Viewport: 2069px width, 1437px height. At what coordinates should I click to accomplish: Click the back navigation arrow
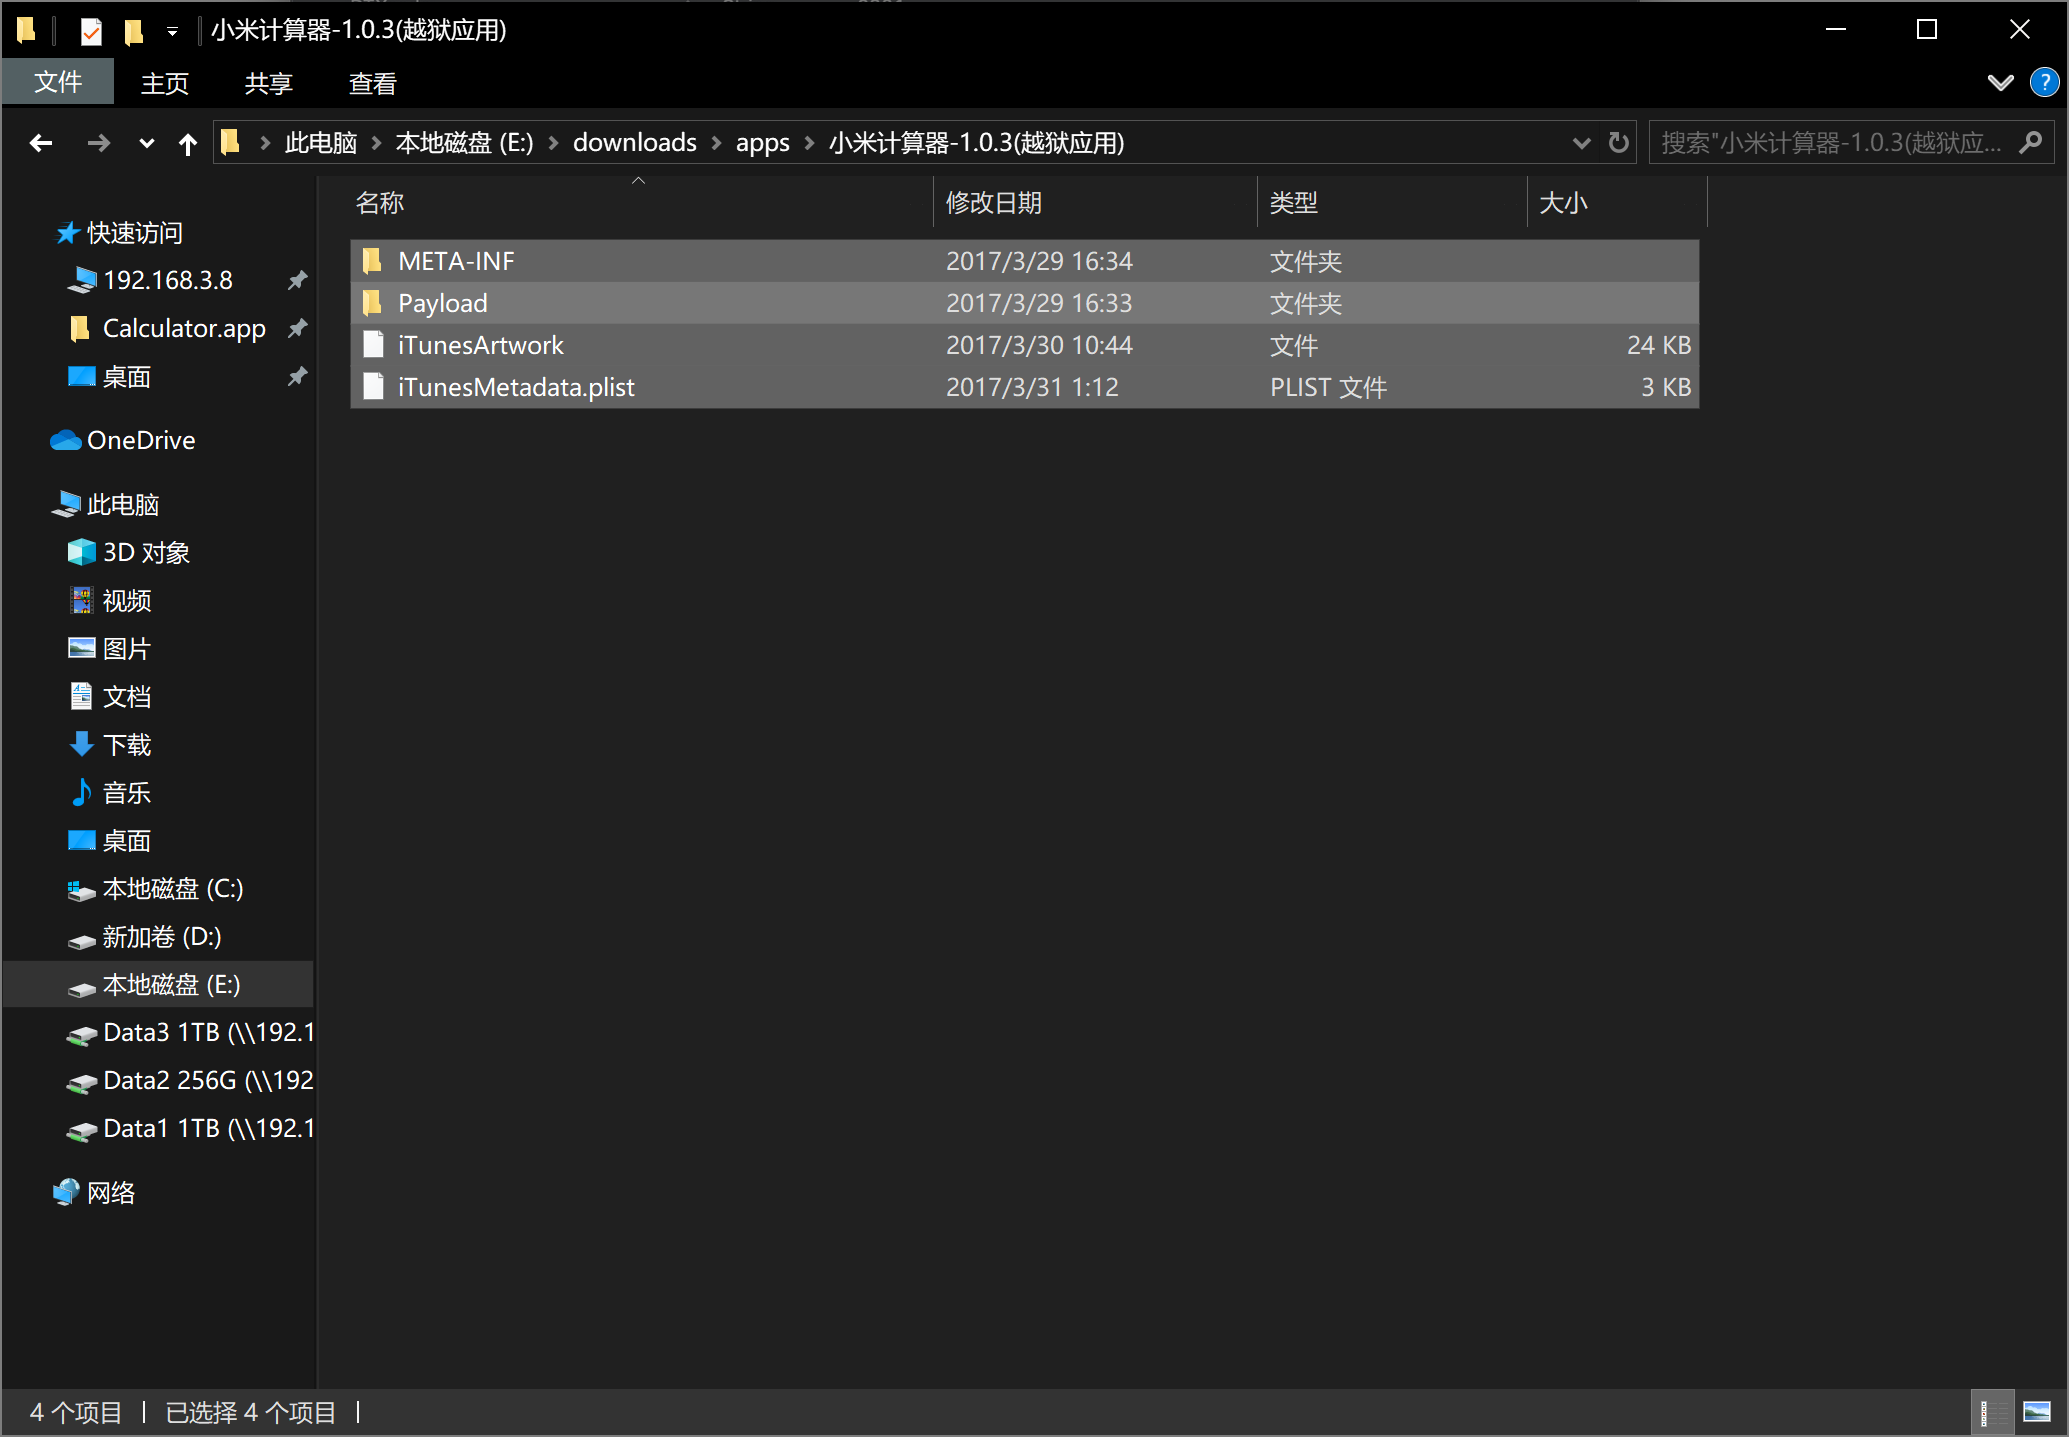click(41, 143)
